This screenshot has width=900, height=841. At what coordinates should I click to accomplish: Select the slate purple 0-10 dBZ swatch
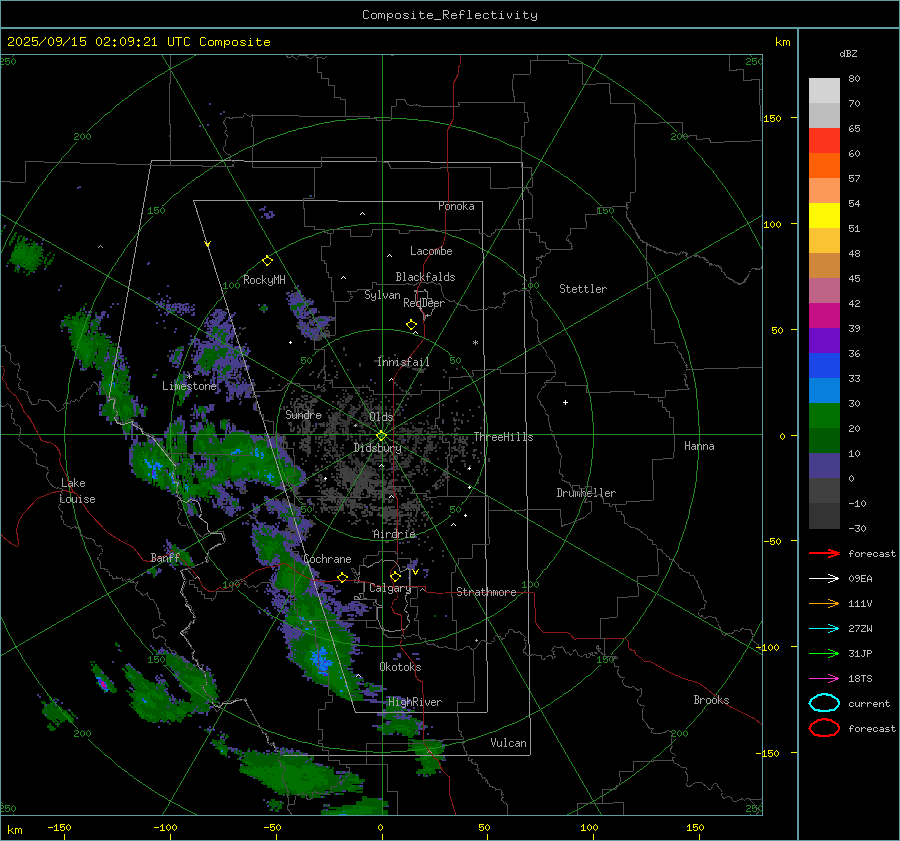pyautogui.click(x=824, y=466)
